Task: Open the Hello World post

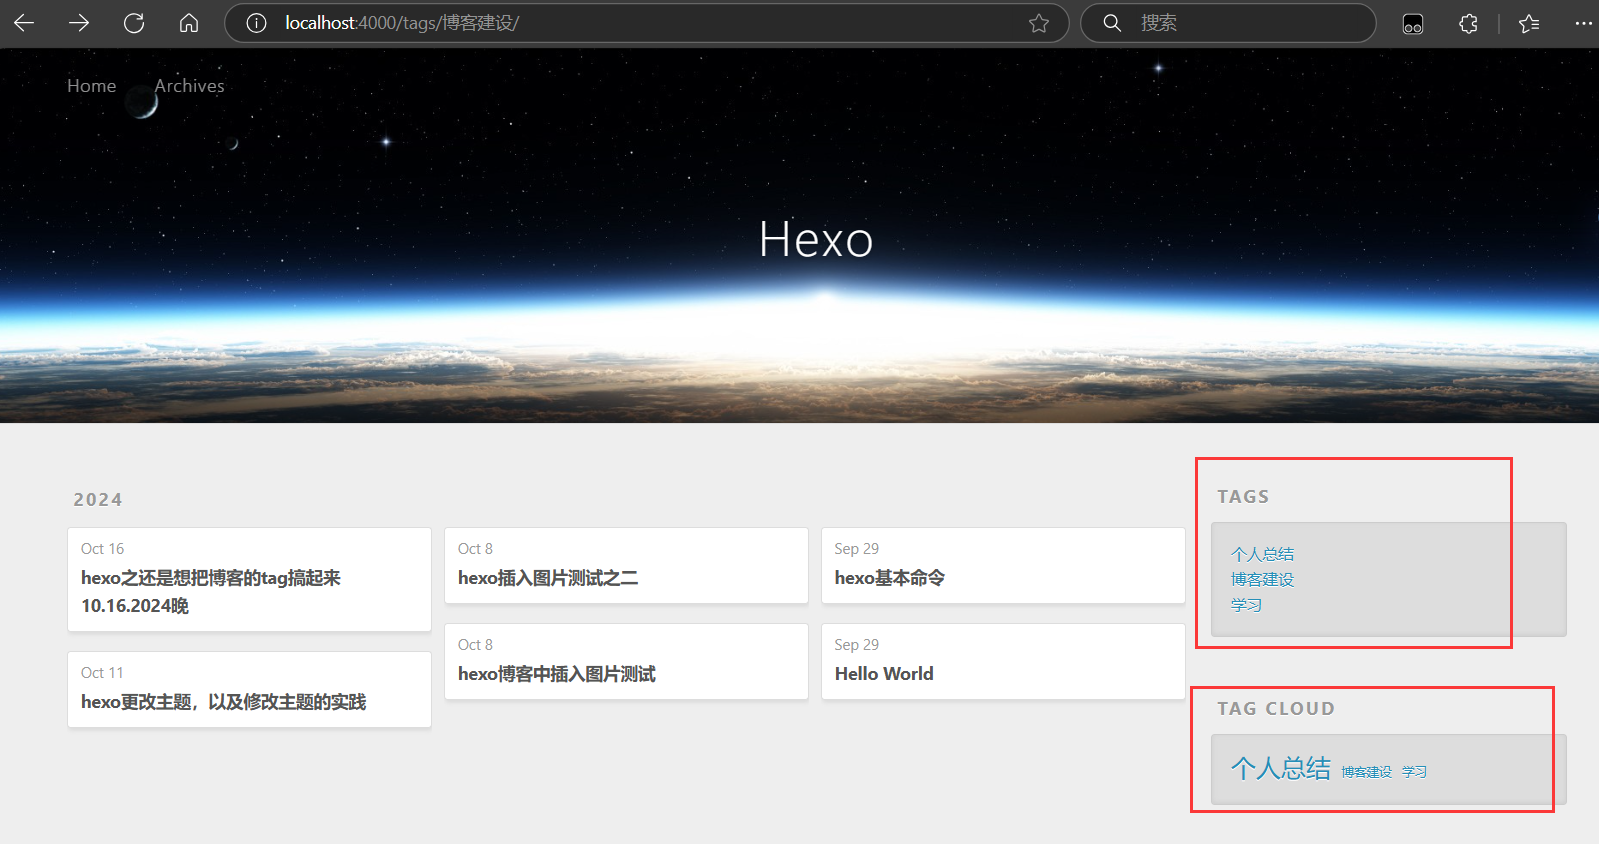Action: pyautogui.click(x=884, y=674)
